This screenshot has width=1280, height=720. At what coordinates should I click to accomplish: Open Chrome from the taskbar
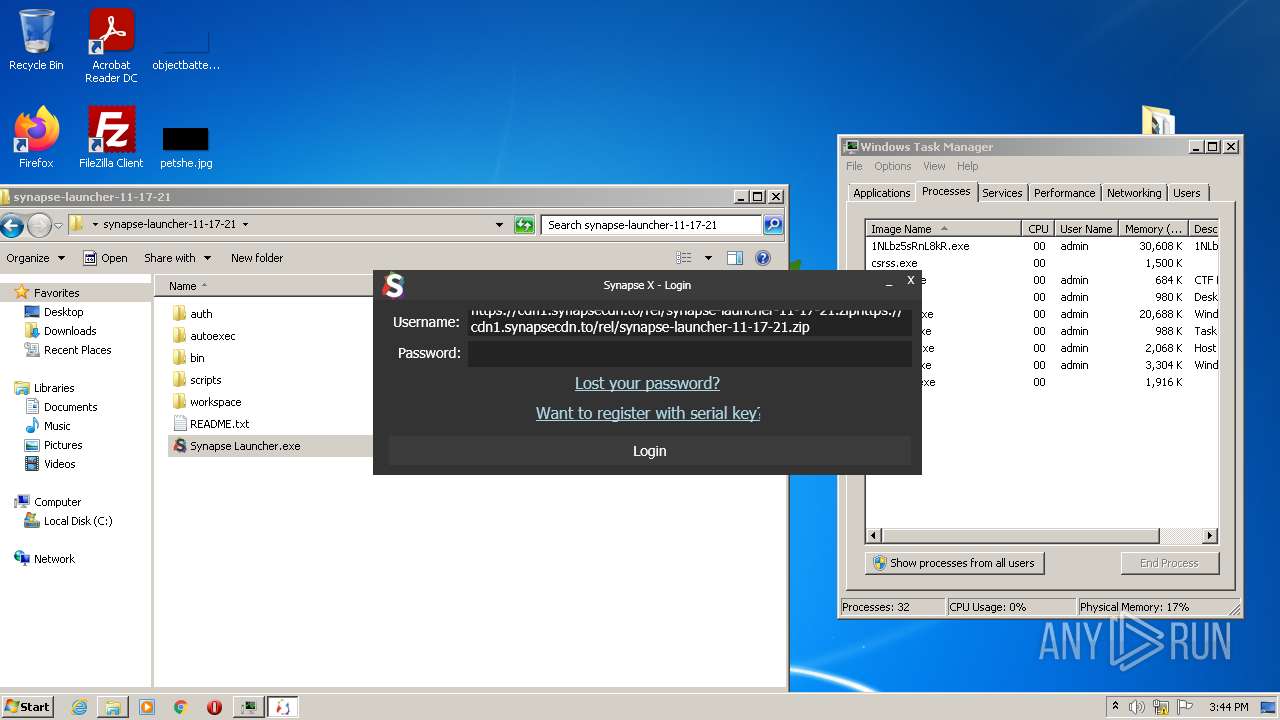tap(181, 707)
